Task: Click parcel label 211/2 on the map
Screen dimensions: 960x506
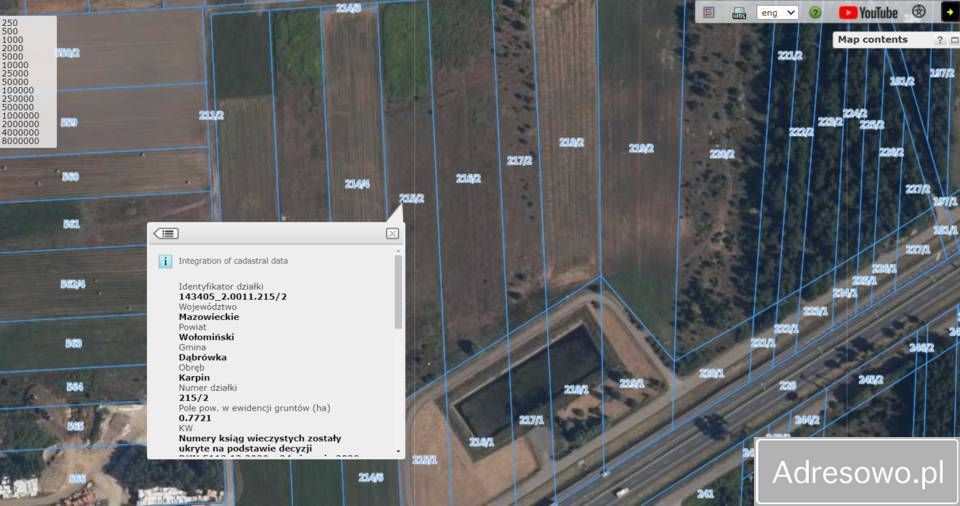Action: point(211,115)
